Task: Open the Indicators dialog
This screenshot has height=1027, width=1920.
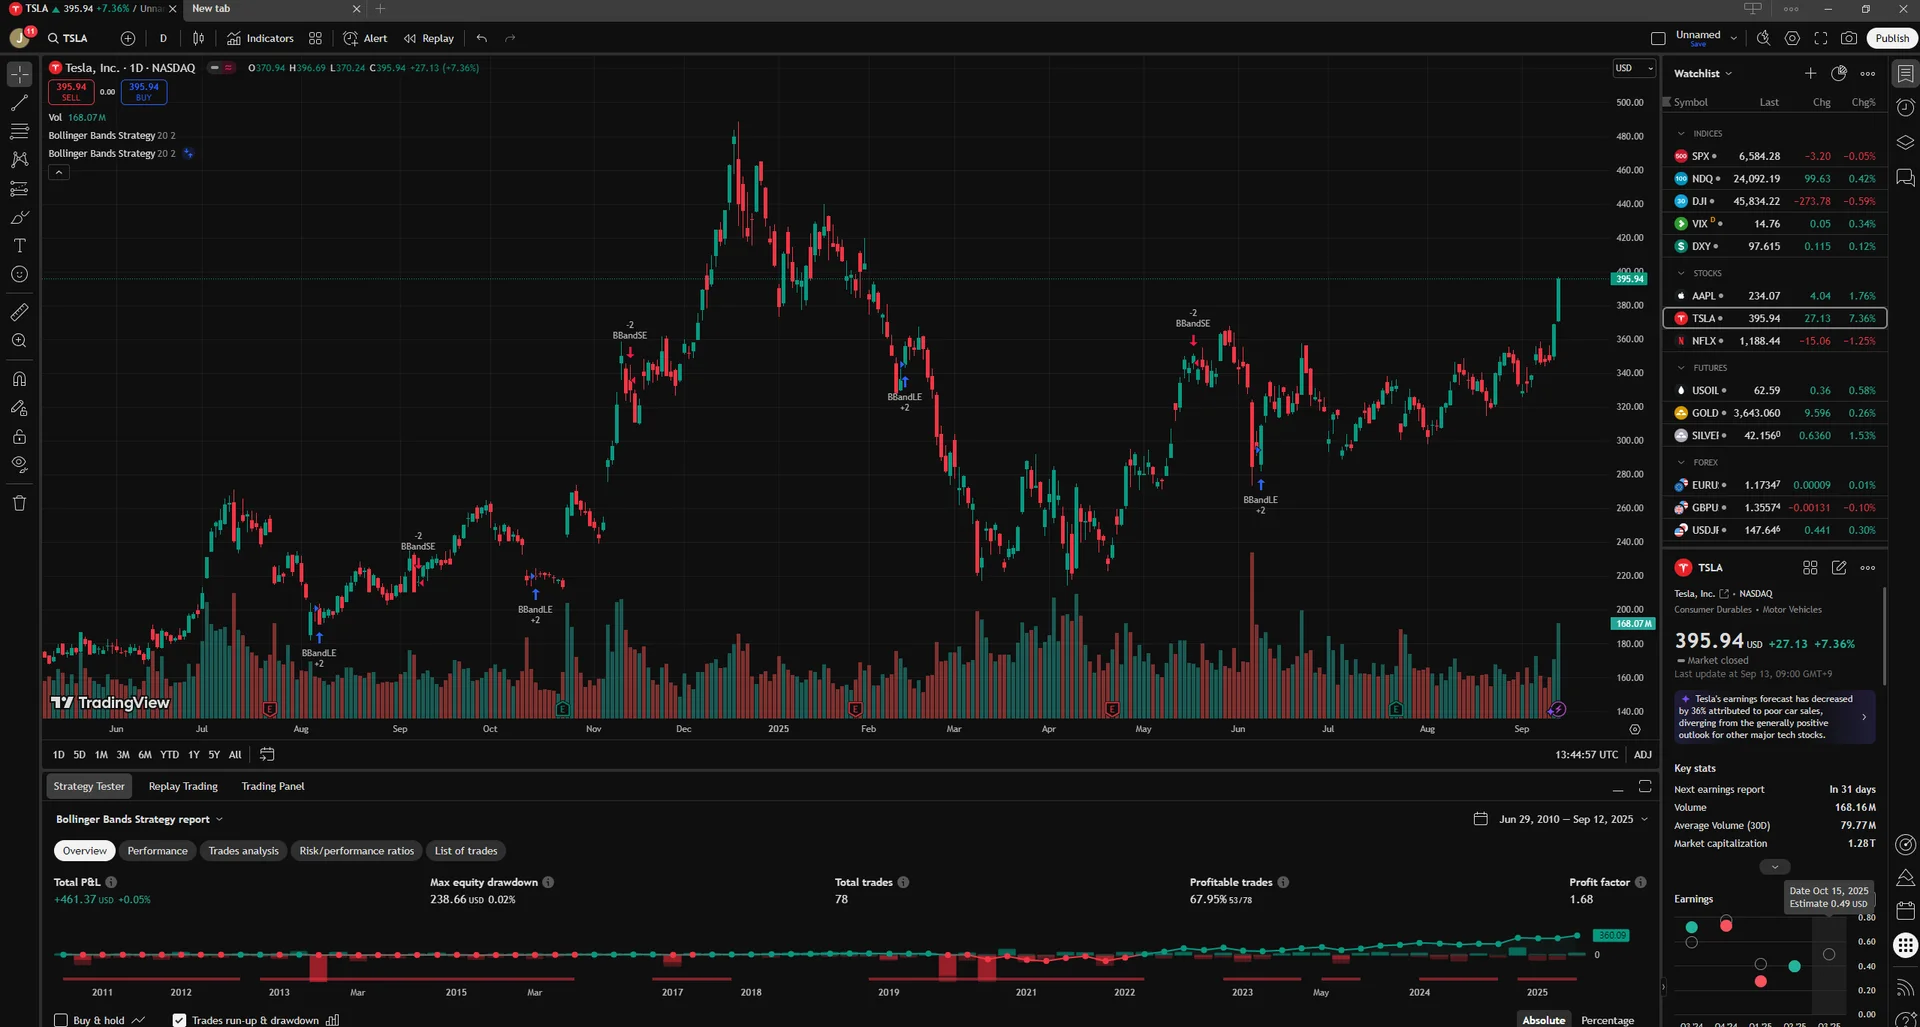Action: [260, 38]
